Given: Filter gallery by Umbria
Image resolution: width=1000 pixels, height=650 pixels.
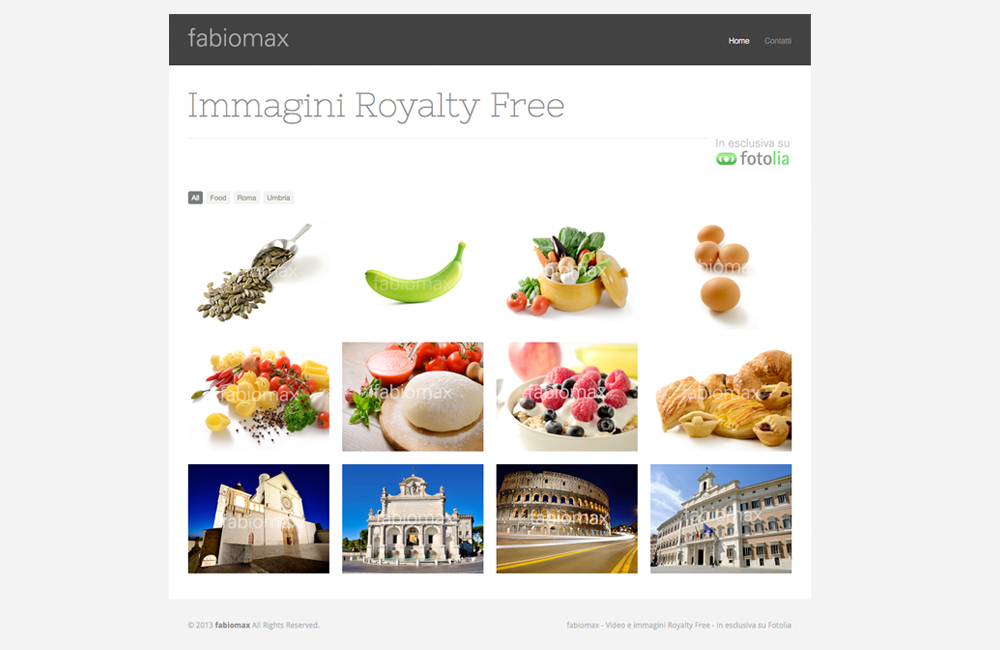Looking at the screenshot, I should (x=278, y=198).
